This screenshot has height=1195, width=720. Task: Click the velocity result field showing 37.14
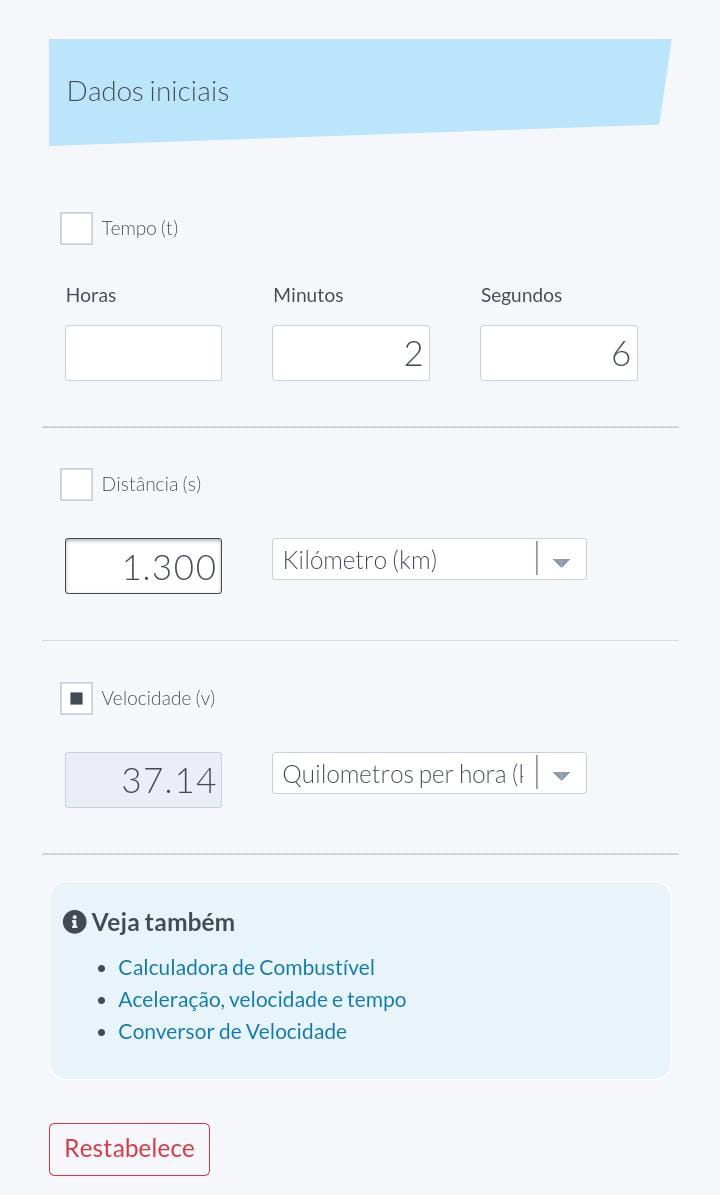(143, 780)
